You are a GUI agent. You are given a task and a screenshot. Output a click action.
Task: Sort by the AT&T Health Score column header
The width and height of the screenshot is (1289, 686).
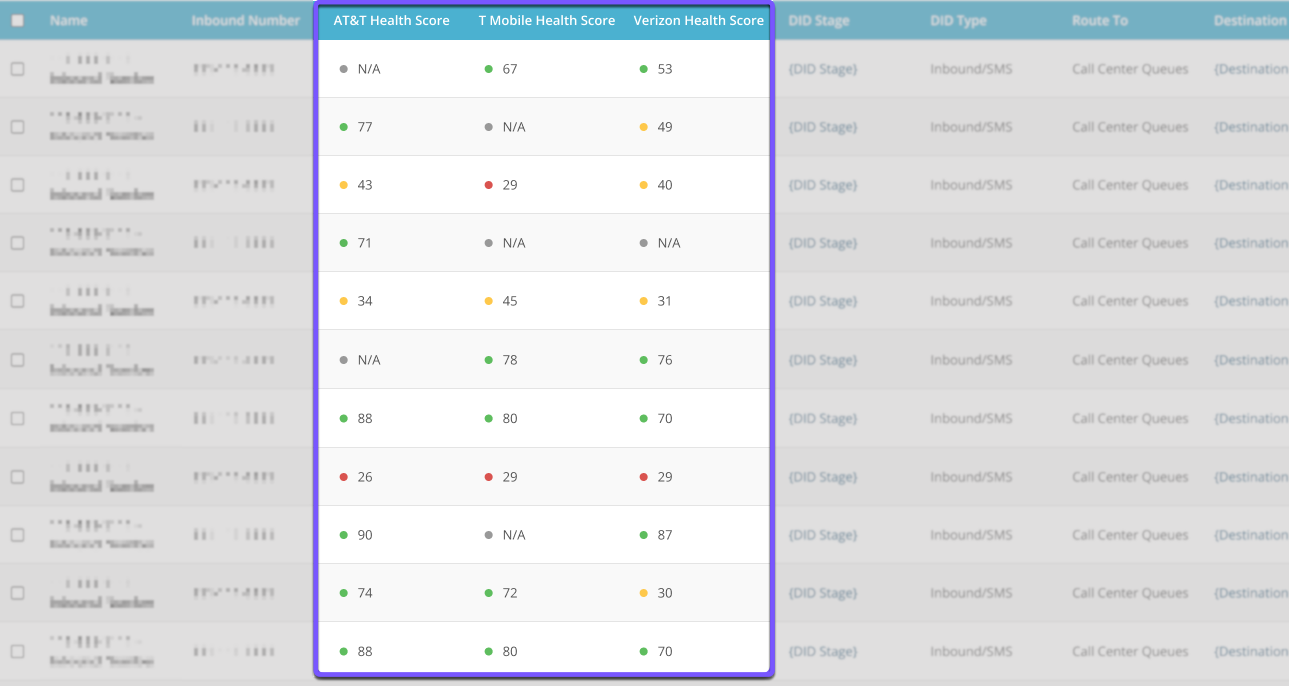coord(391,20)
